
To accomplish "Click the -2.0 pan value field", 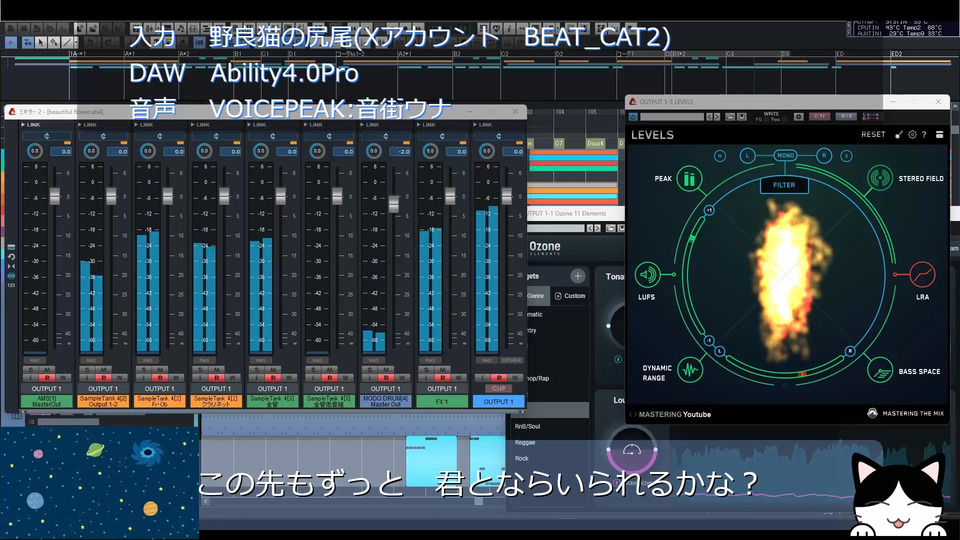I will point(402,151).
